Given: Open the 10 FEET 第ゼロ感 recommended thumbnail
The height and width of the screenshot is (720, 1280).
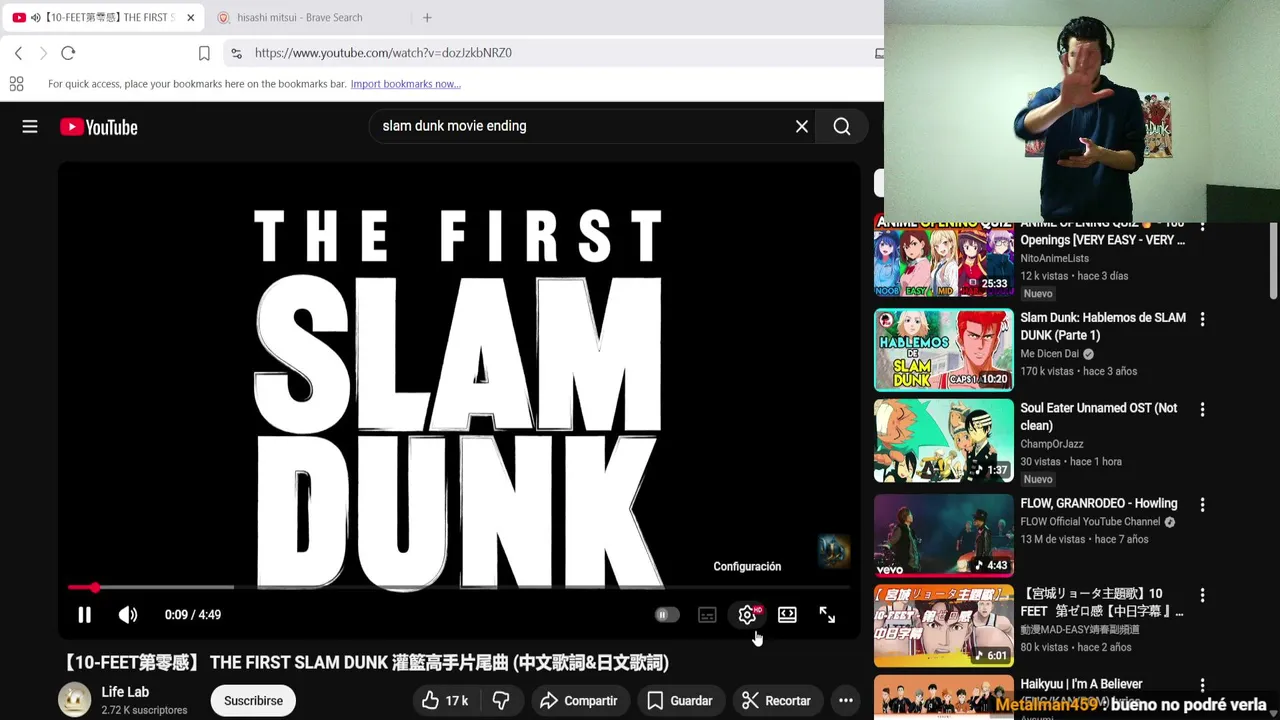Looking at the screenshot, I should pyautogui.click(x=943, y=626).
